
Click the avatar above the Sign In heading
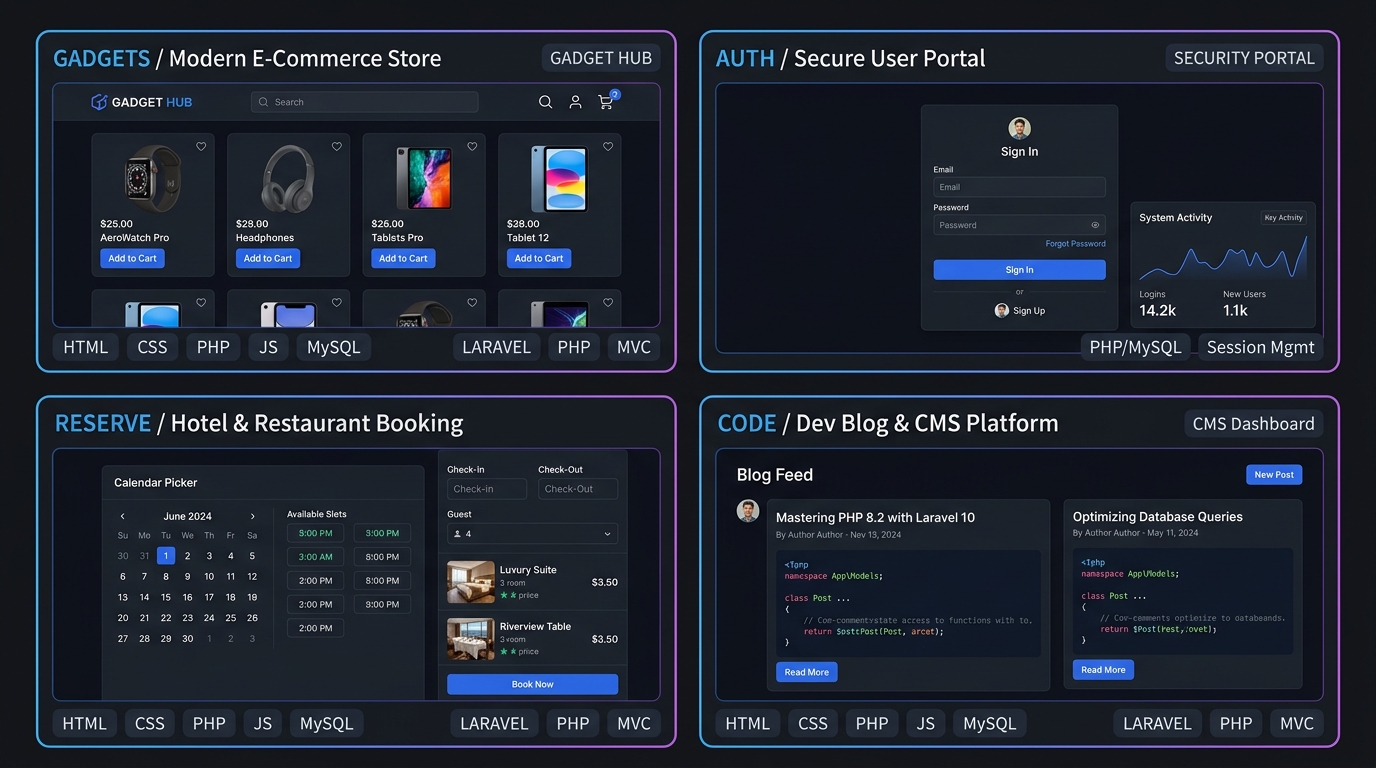point(1019,128)
